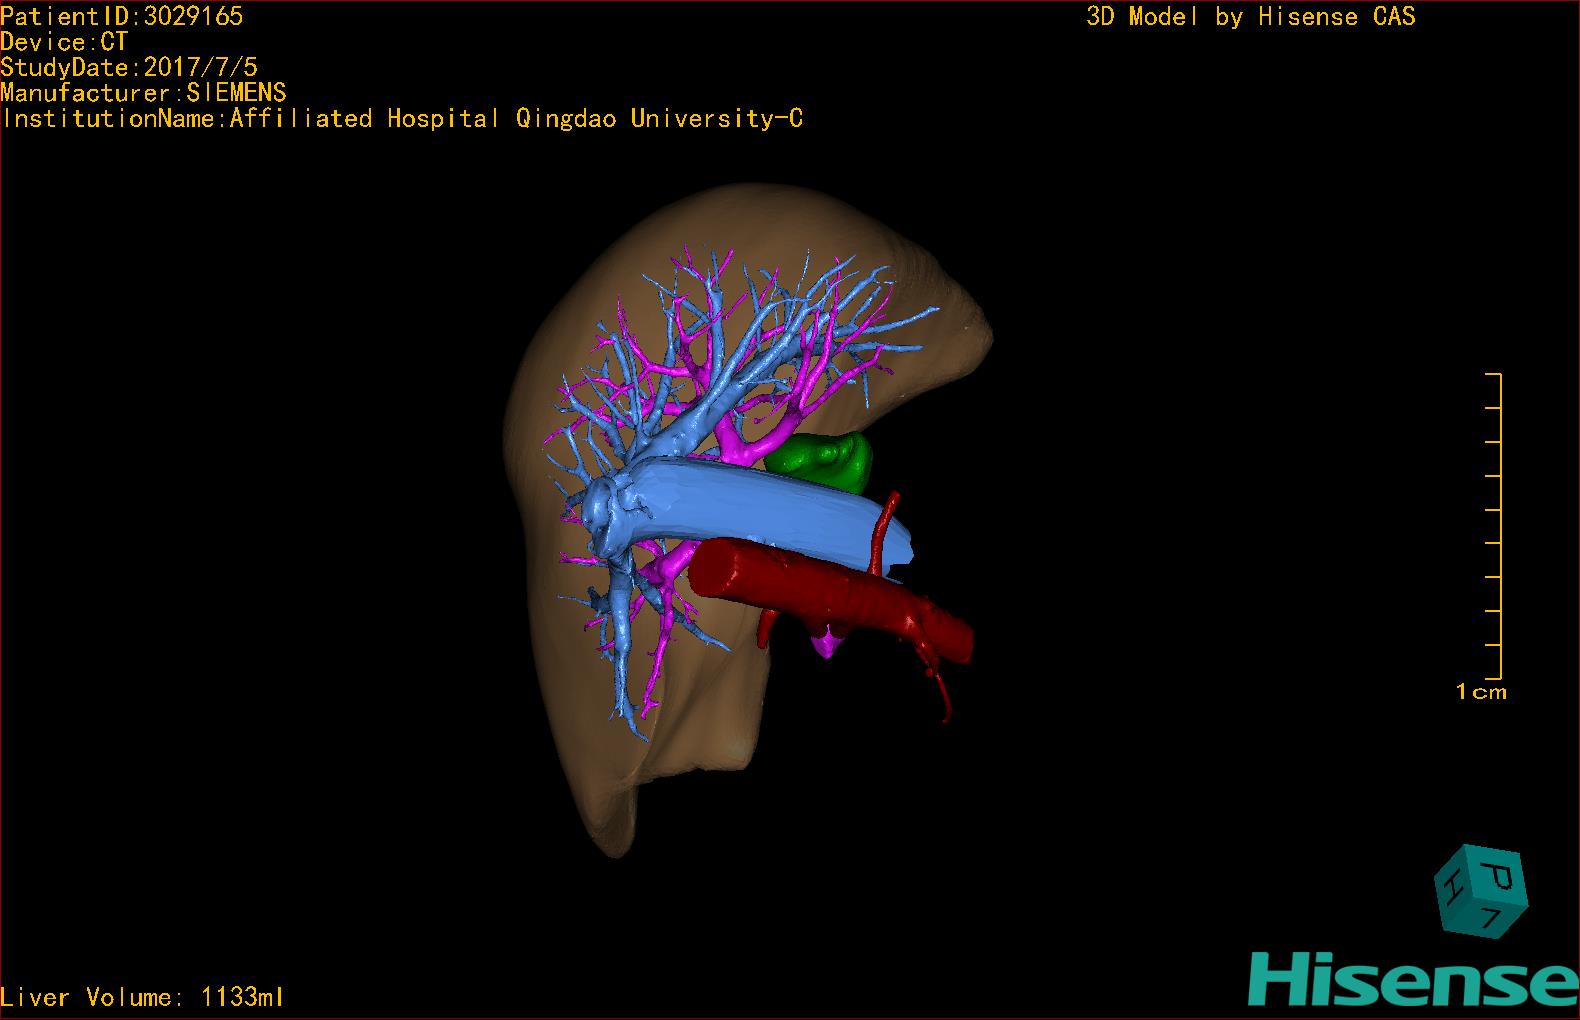Click the bottom face of the orientation cube
This screenshot has height=1020, width=1580.
coord(1491,915)
